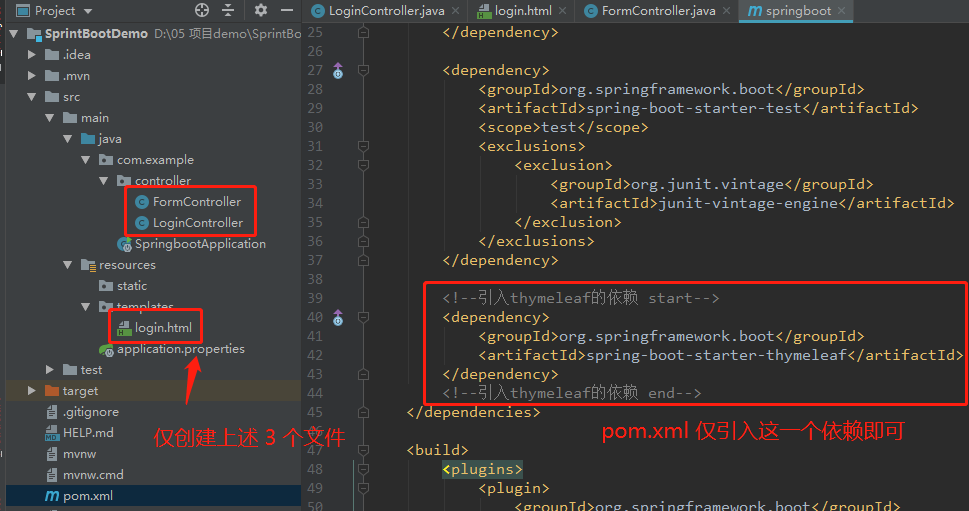Viewport: 969px width, 511px height.
Task: Close the FormController.java tab
Action: point(726,11)
